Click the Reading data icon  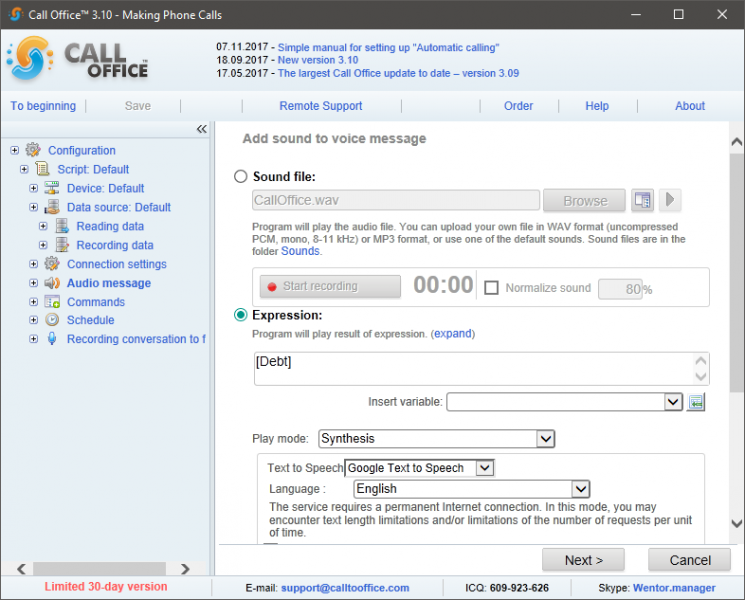tap(62, 226)
